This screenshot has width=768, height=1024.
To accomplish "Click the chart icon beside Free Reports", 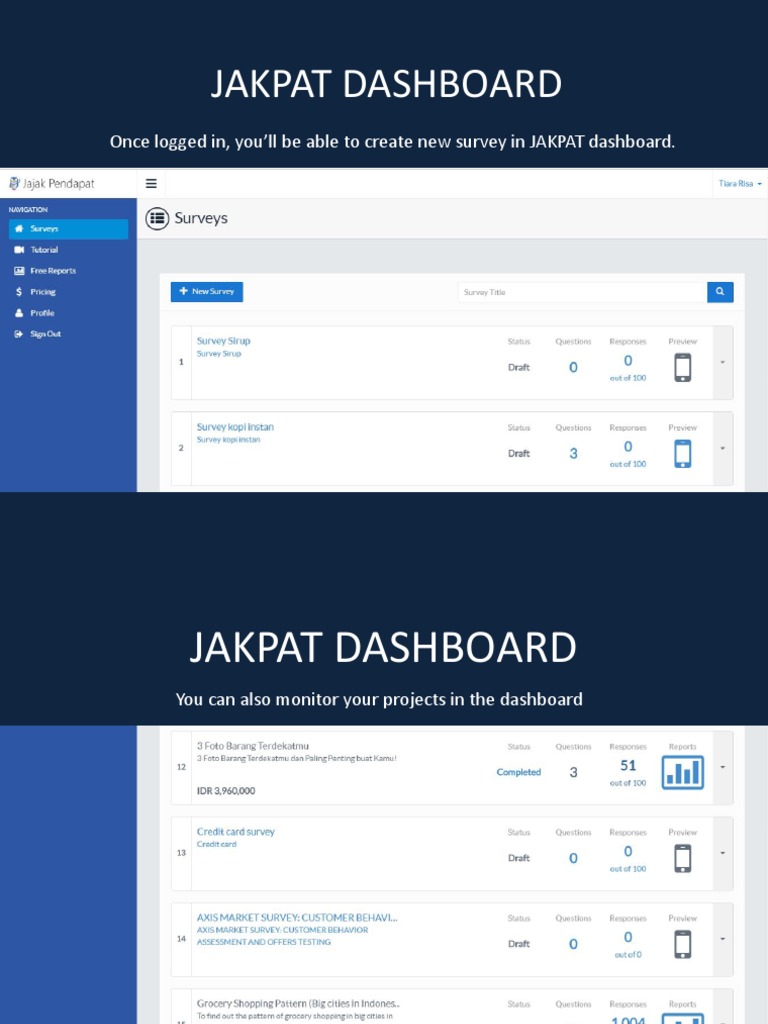I will click(19, 270).
